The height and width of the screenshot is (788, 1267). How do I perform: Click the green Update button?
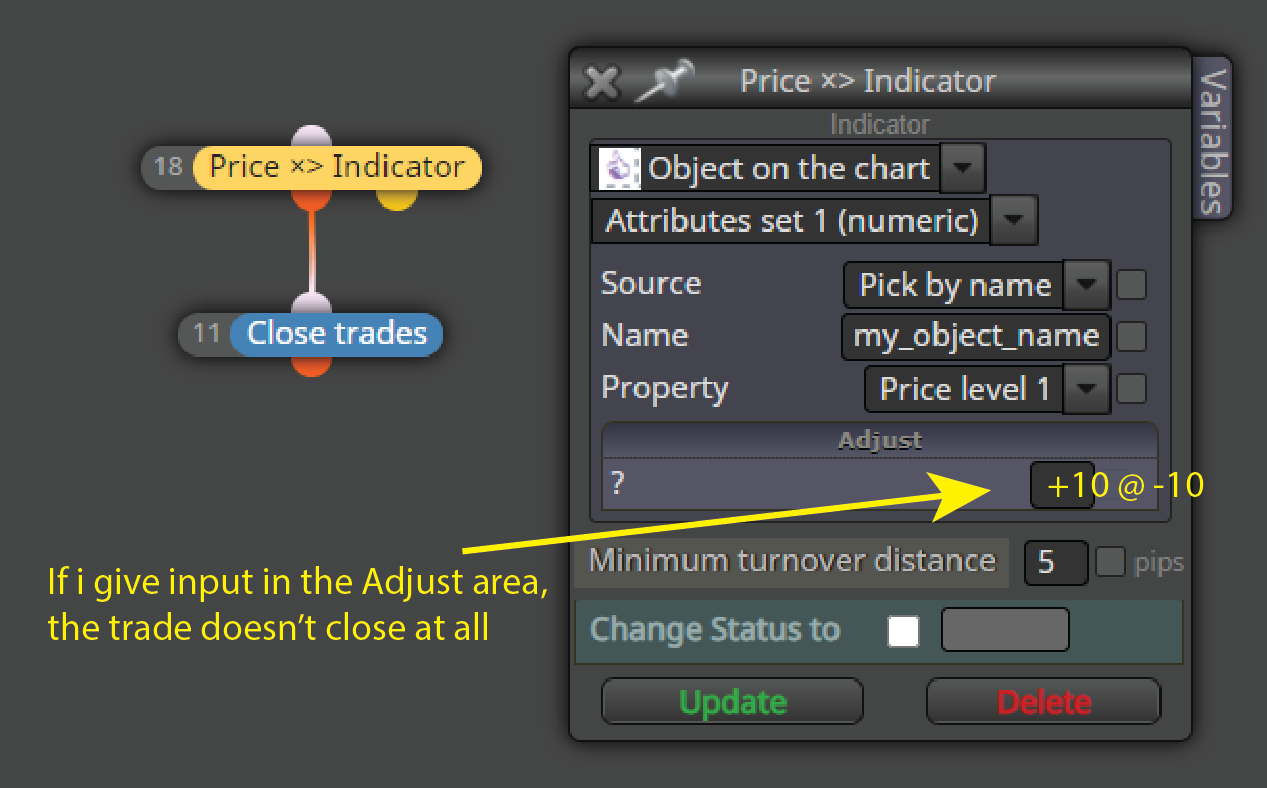point(732,701)
